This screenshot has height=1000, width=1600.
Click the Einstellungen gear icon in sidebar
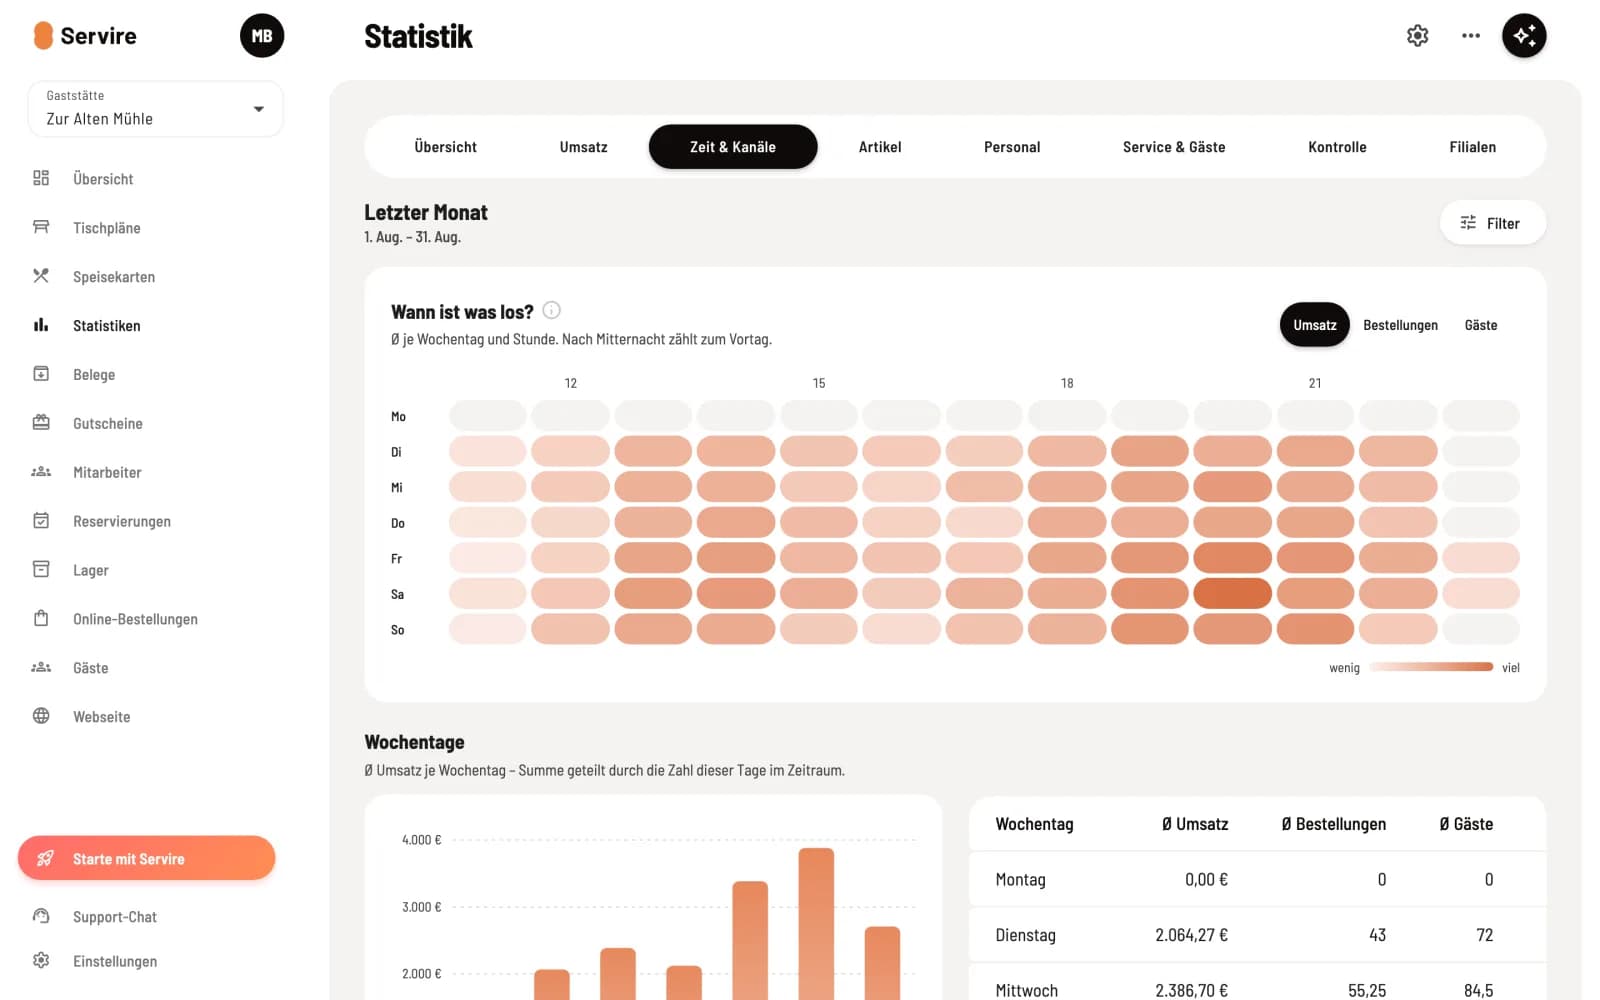click(41, 961)
